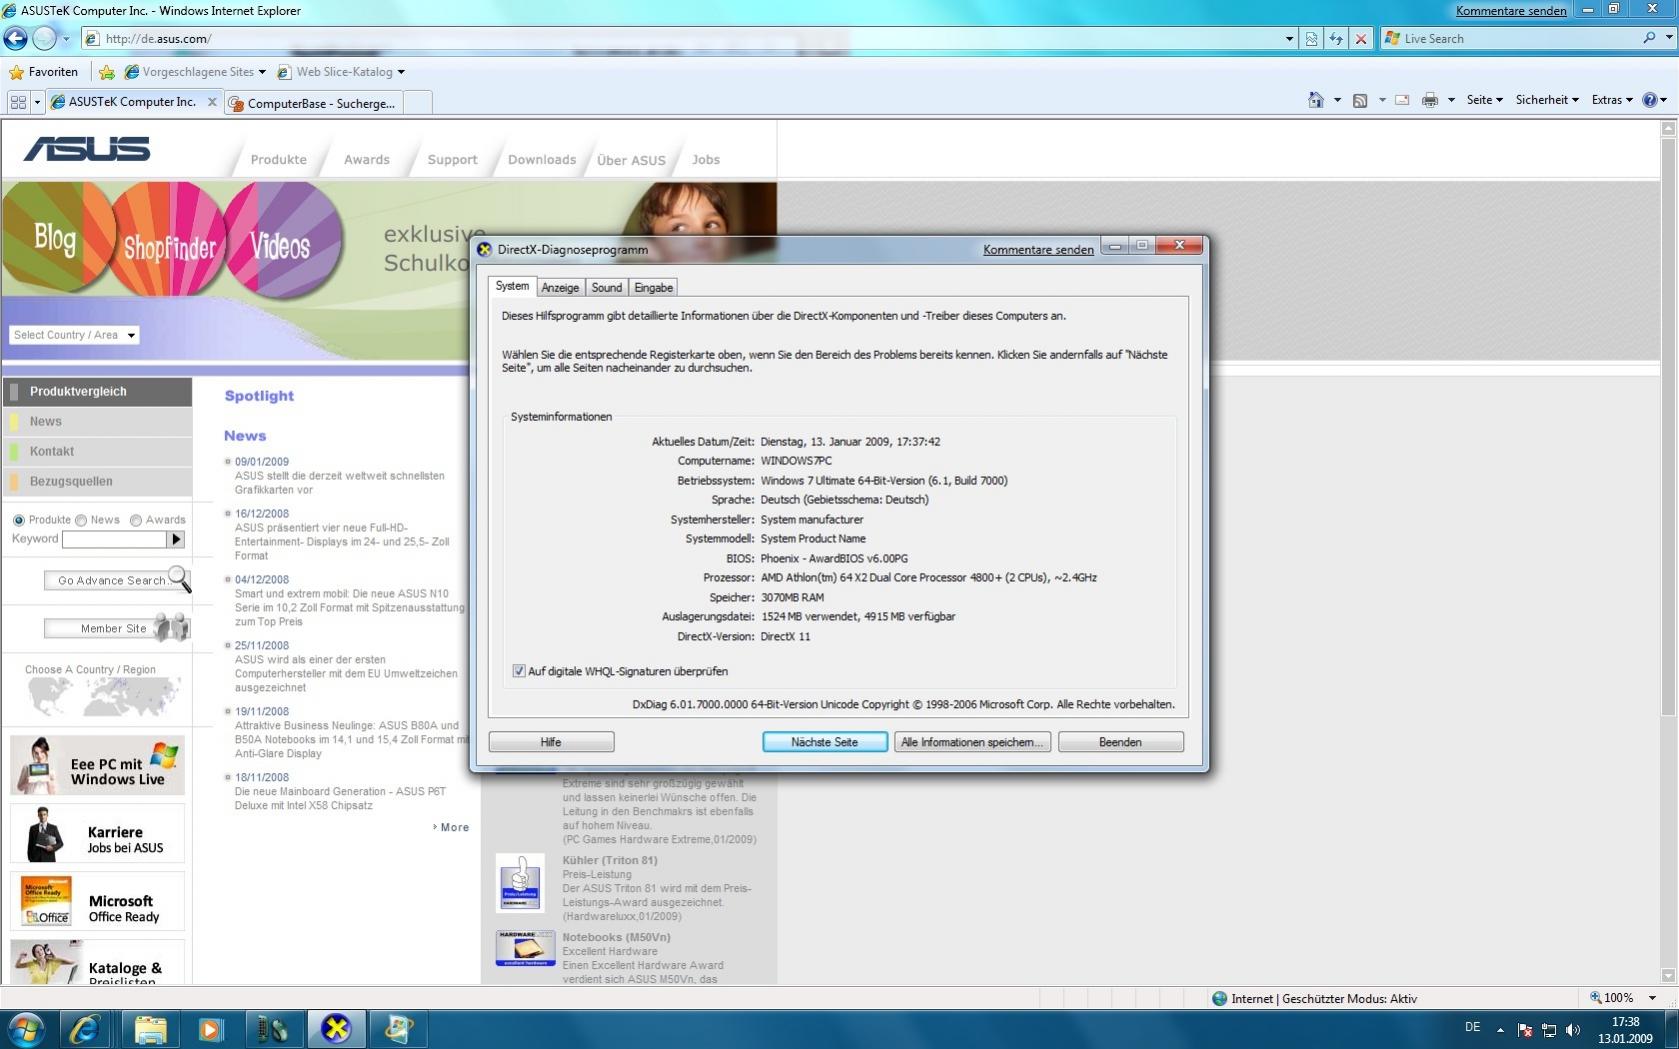Open the Support menu on ASUS site
Screen dimensions: 1679x1049
click(x=452, y=160)
